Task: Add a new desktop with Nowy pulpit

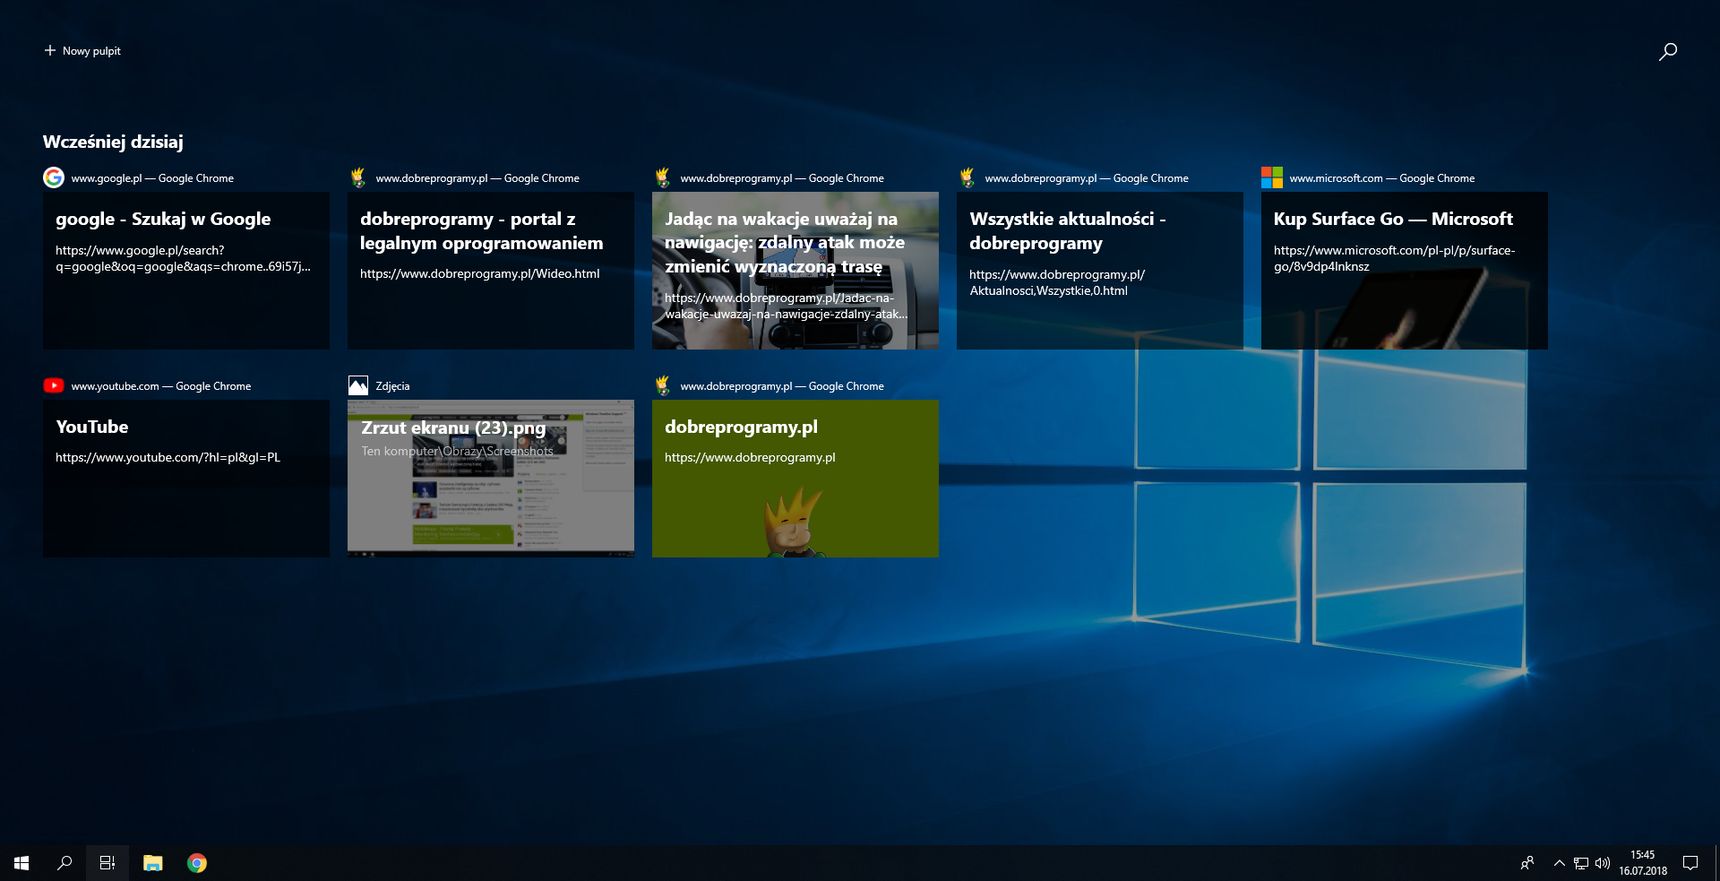Action: pyautogui.click(x=82, y=51)
